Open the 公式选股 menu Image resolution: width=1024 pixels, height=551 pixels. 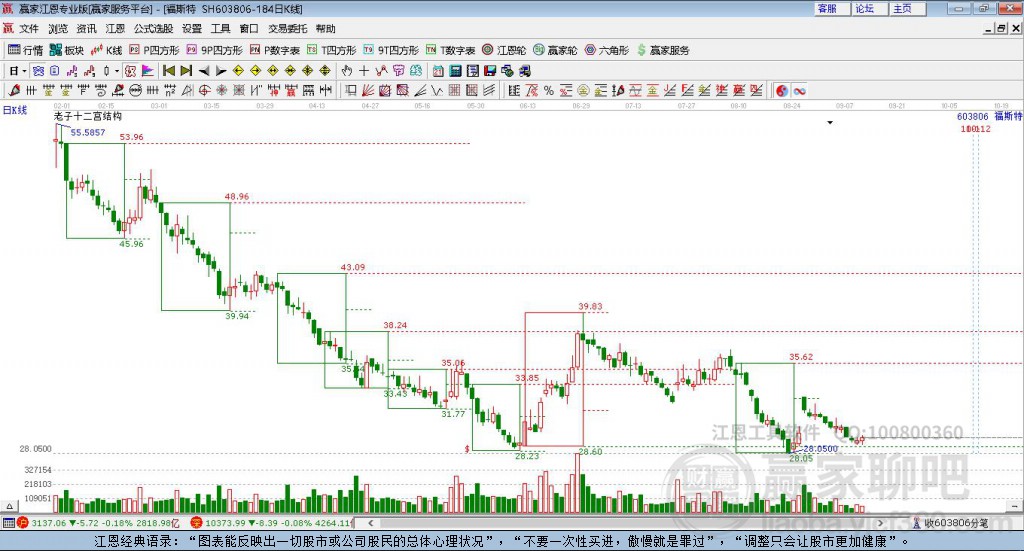(153, 29)
